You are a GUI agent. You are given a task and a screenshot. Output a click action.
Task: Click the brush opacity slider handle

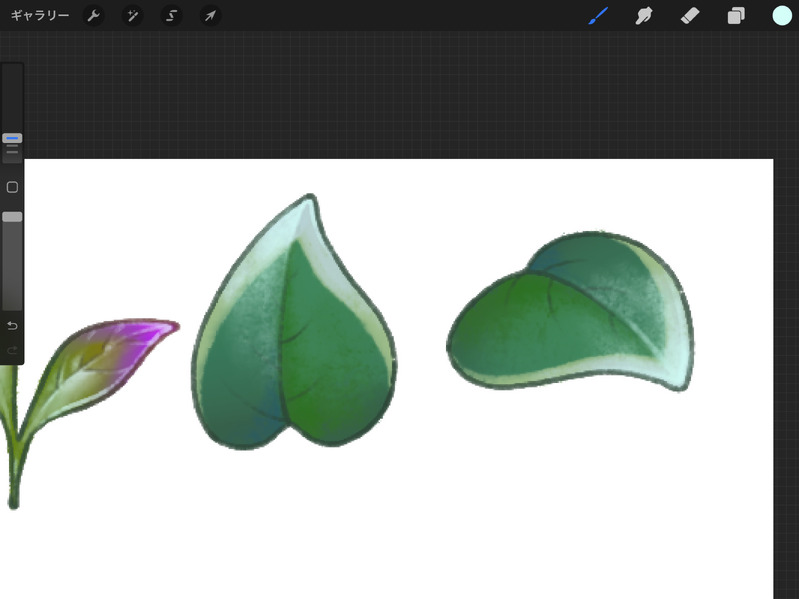pyautogui.click(x=12, y=217)
